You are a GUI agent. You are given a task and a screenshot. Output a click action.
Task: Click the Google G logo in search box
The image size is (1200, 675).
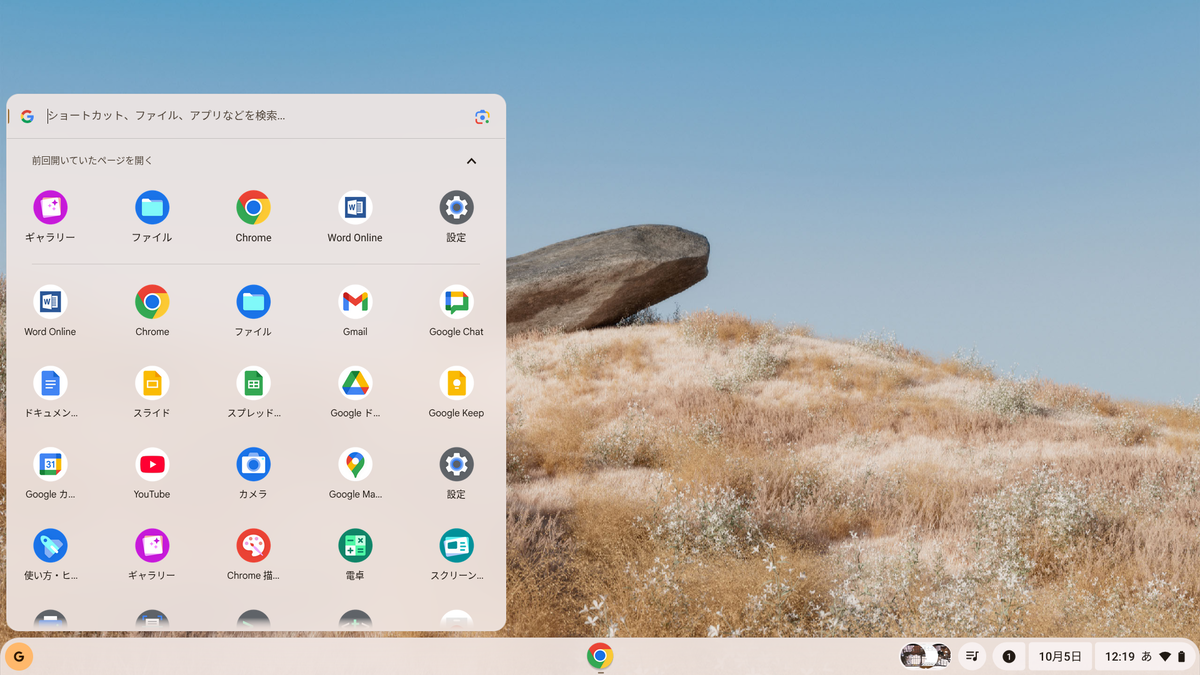(27, 116)
